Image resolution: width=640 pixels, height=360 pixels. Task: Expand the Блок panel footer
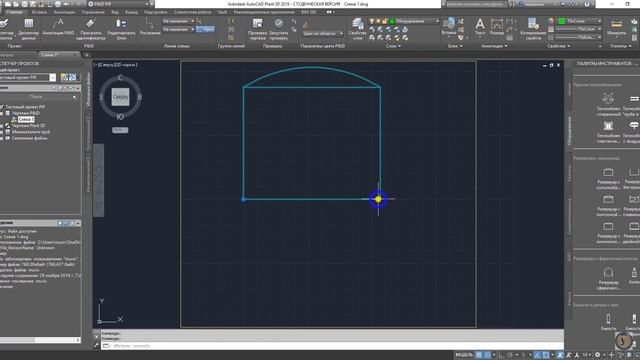[x=455, y=46]
